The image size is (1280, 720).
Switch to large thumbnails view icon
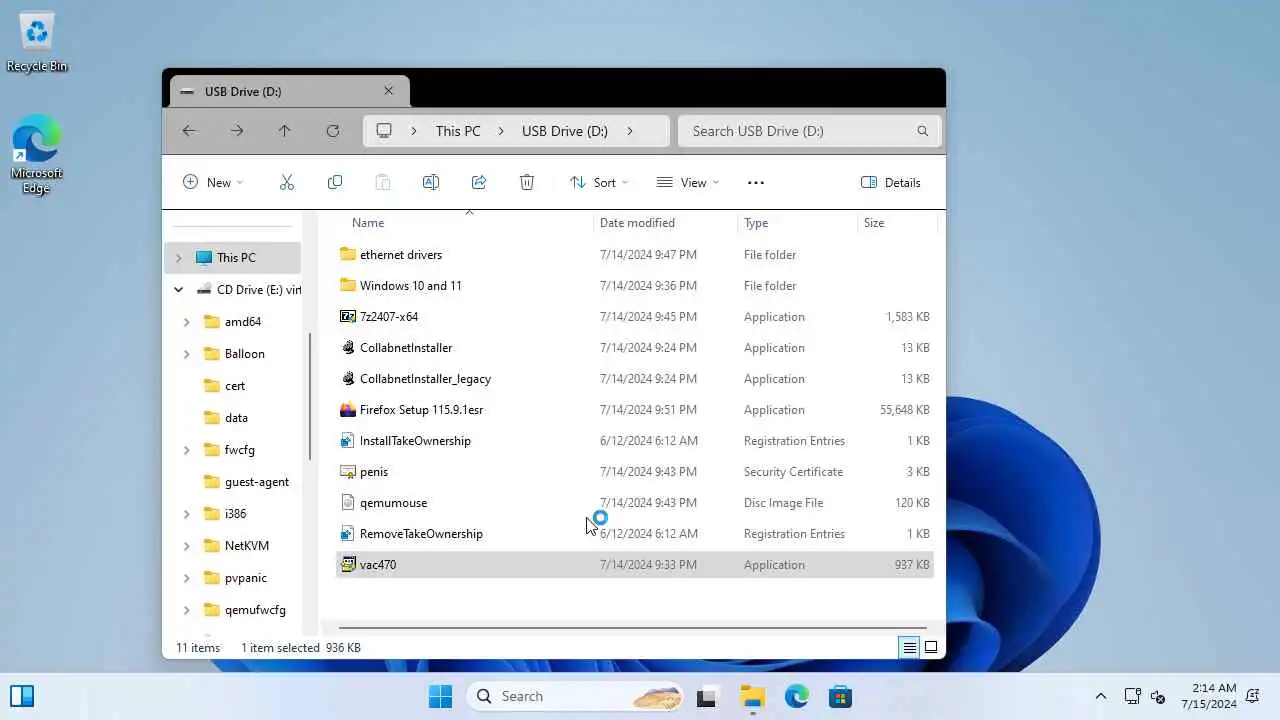pos(931,647)
